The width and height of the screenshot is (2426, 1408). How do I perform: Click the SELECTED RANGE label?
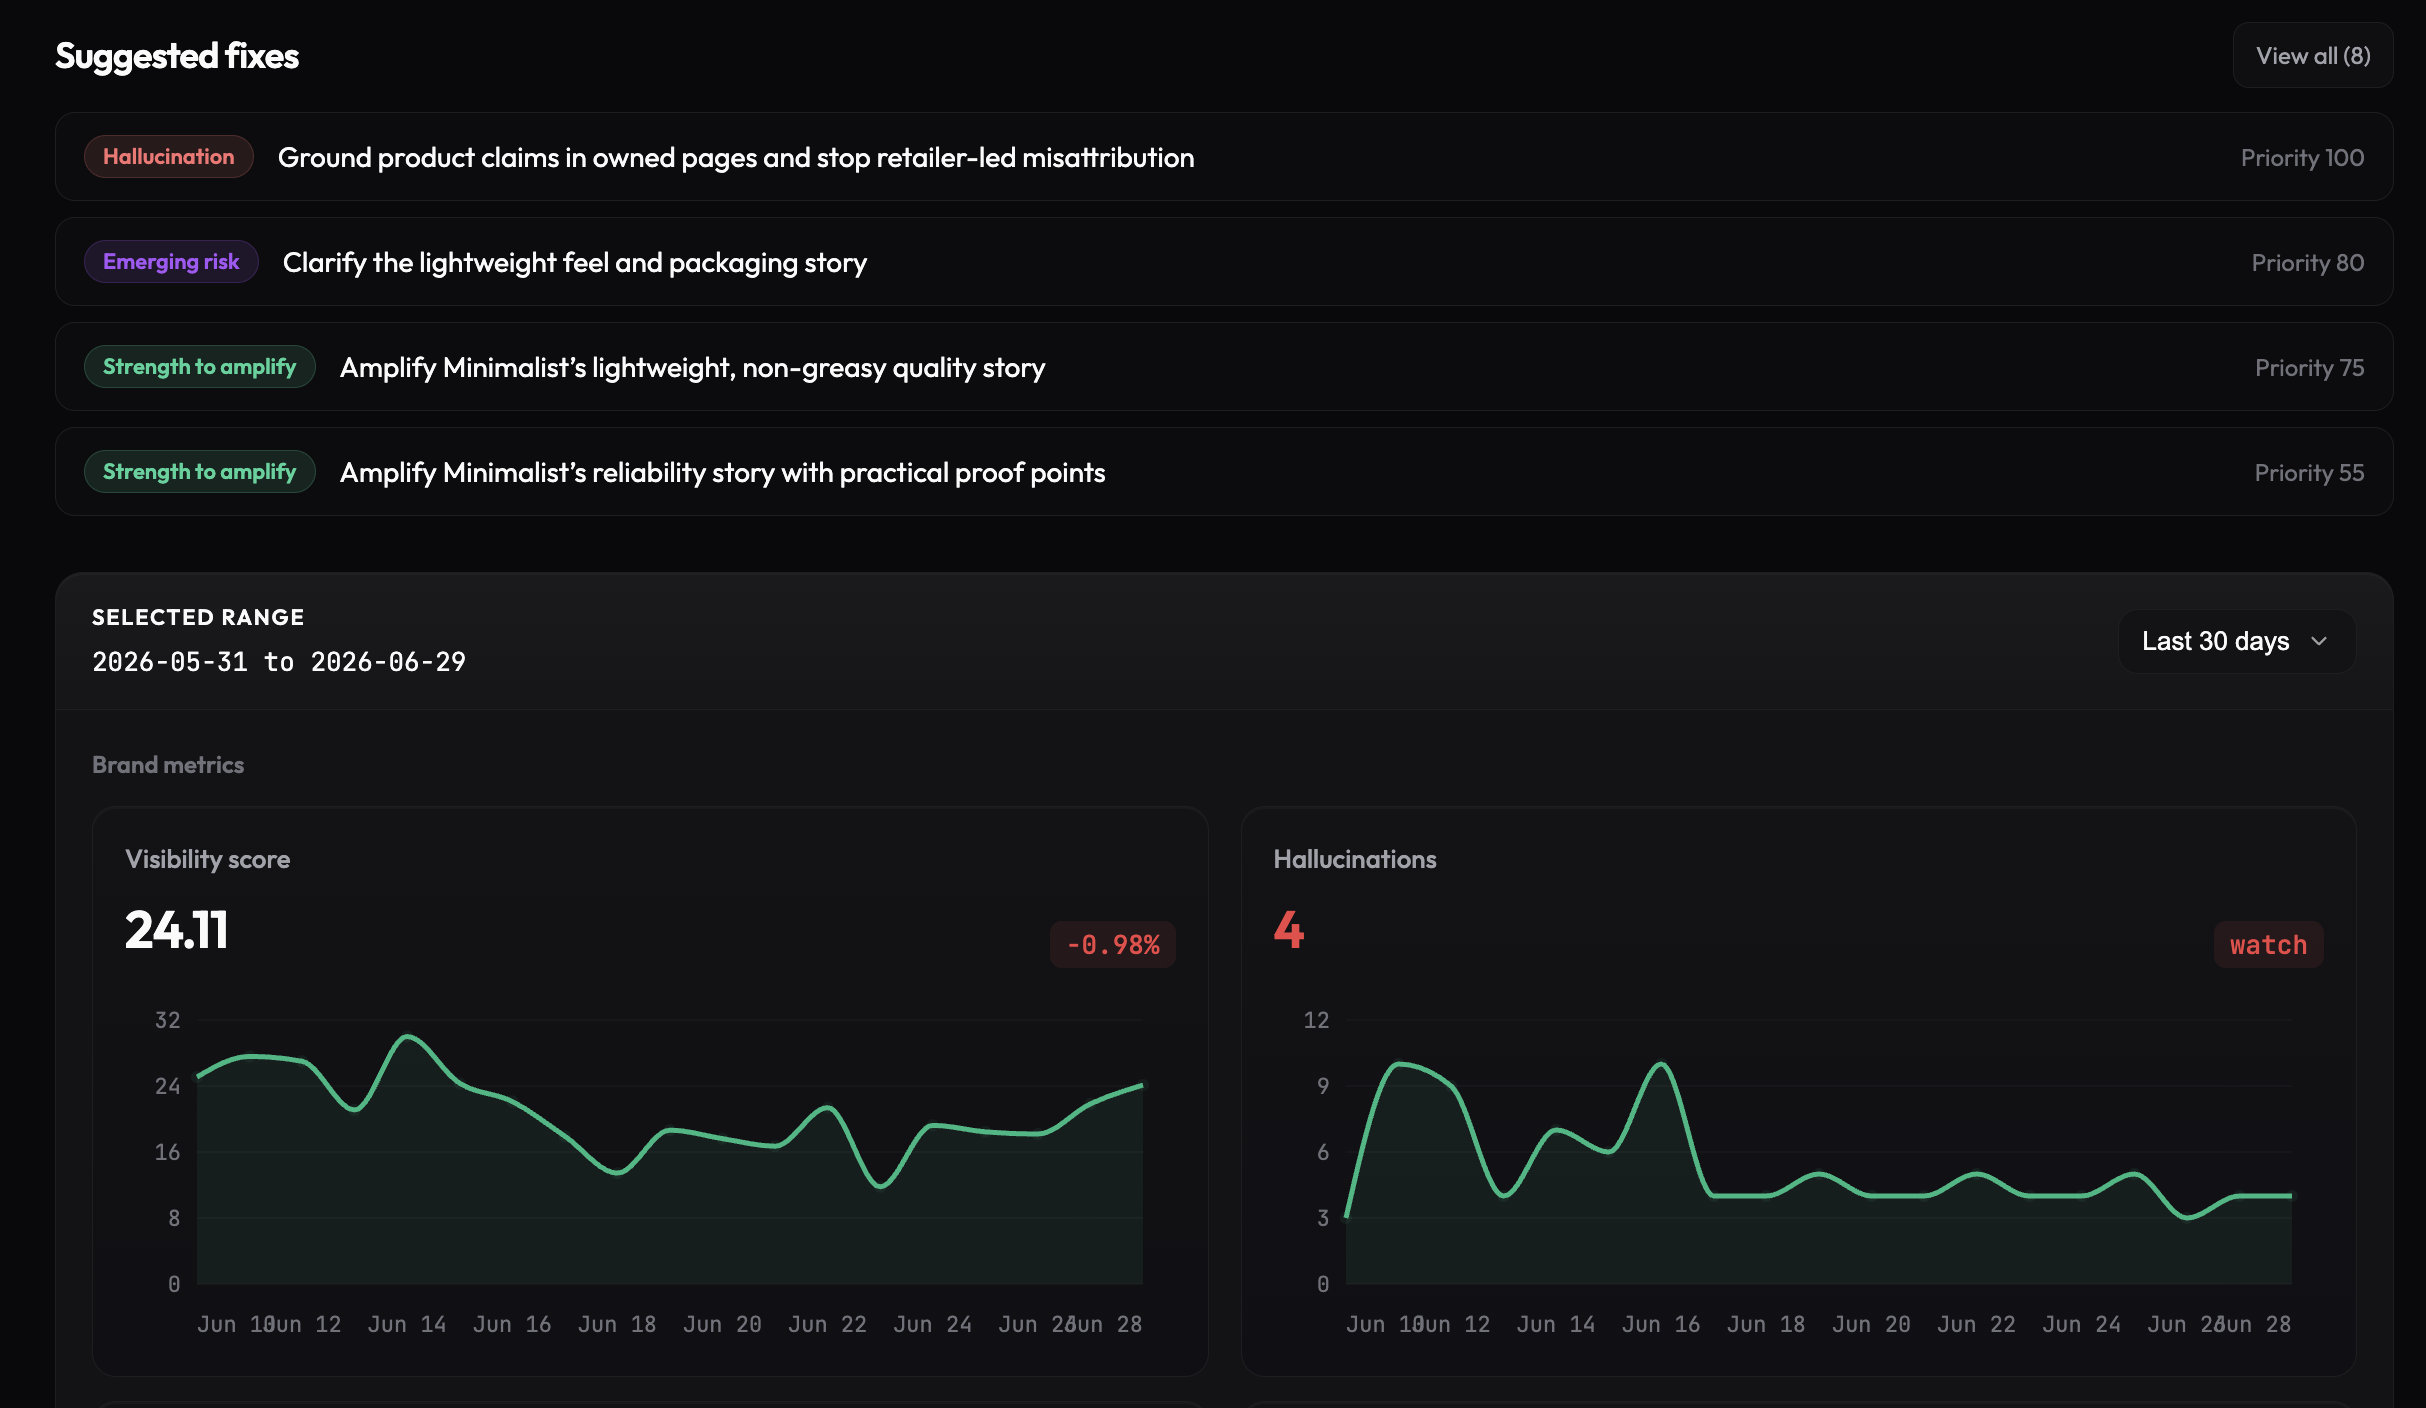[x=198, y=617]
